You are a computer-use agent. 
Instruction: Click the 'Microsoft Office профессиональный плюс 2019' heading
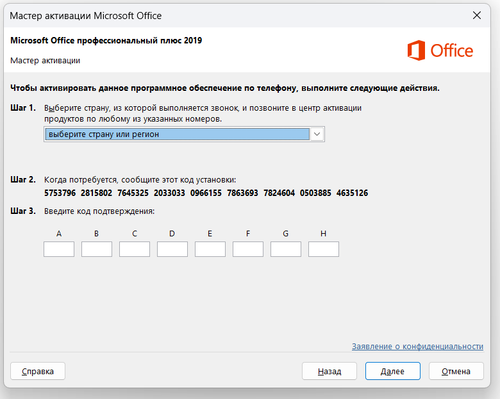[x=106, y=41]
